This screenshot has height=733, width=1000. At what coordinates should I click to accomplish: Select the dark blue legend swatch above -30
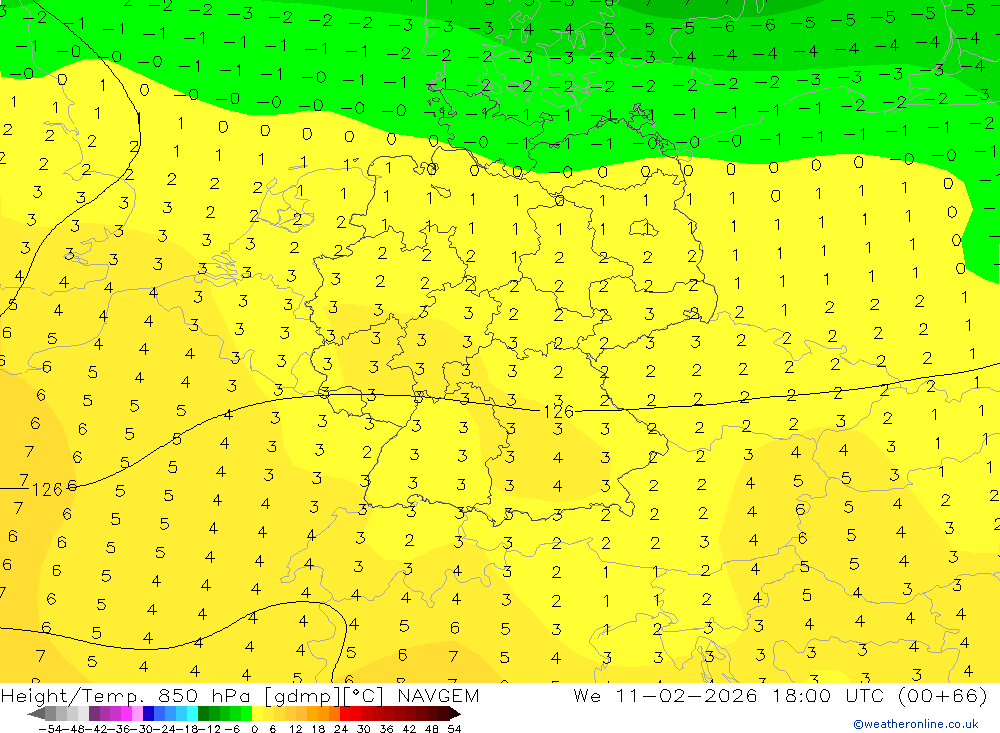(148, 713)
